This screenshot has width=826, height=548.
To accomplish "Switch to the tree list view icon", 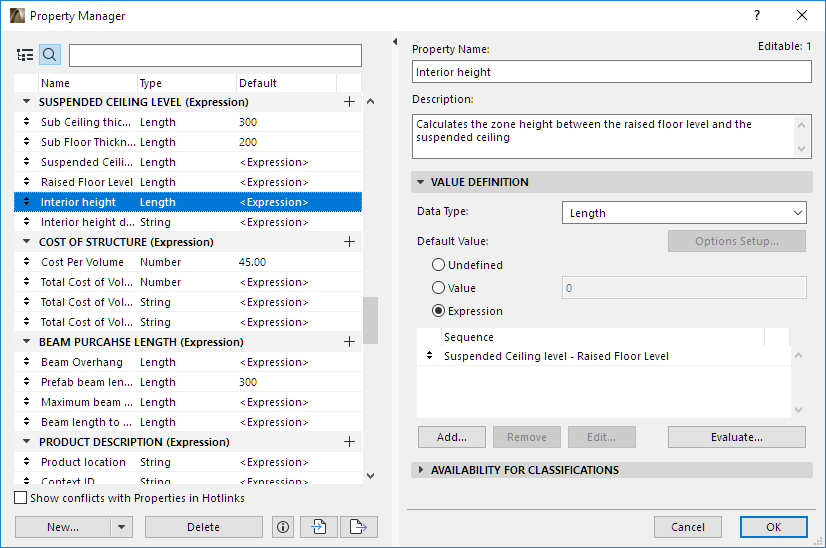I will [25, 55].
